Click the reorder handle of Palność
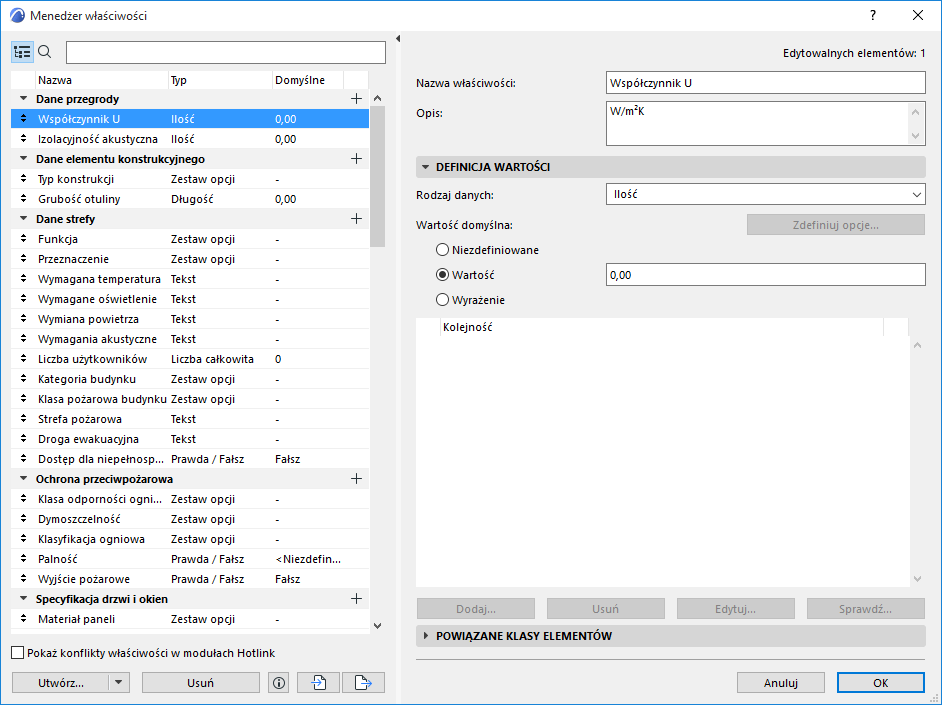942x705 pixels. click(23, 559)
